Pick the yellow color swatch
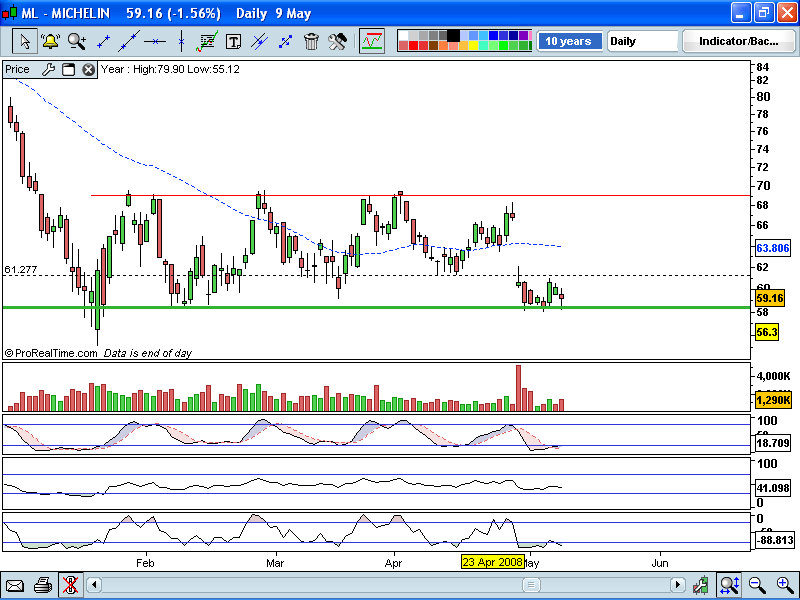The height and width of the screenshot is (600, 800). (473, 46)
